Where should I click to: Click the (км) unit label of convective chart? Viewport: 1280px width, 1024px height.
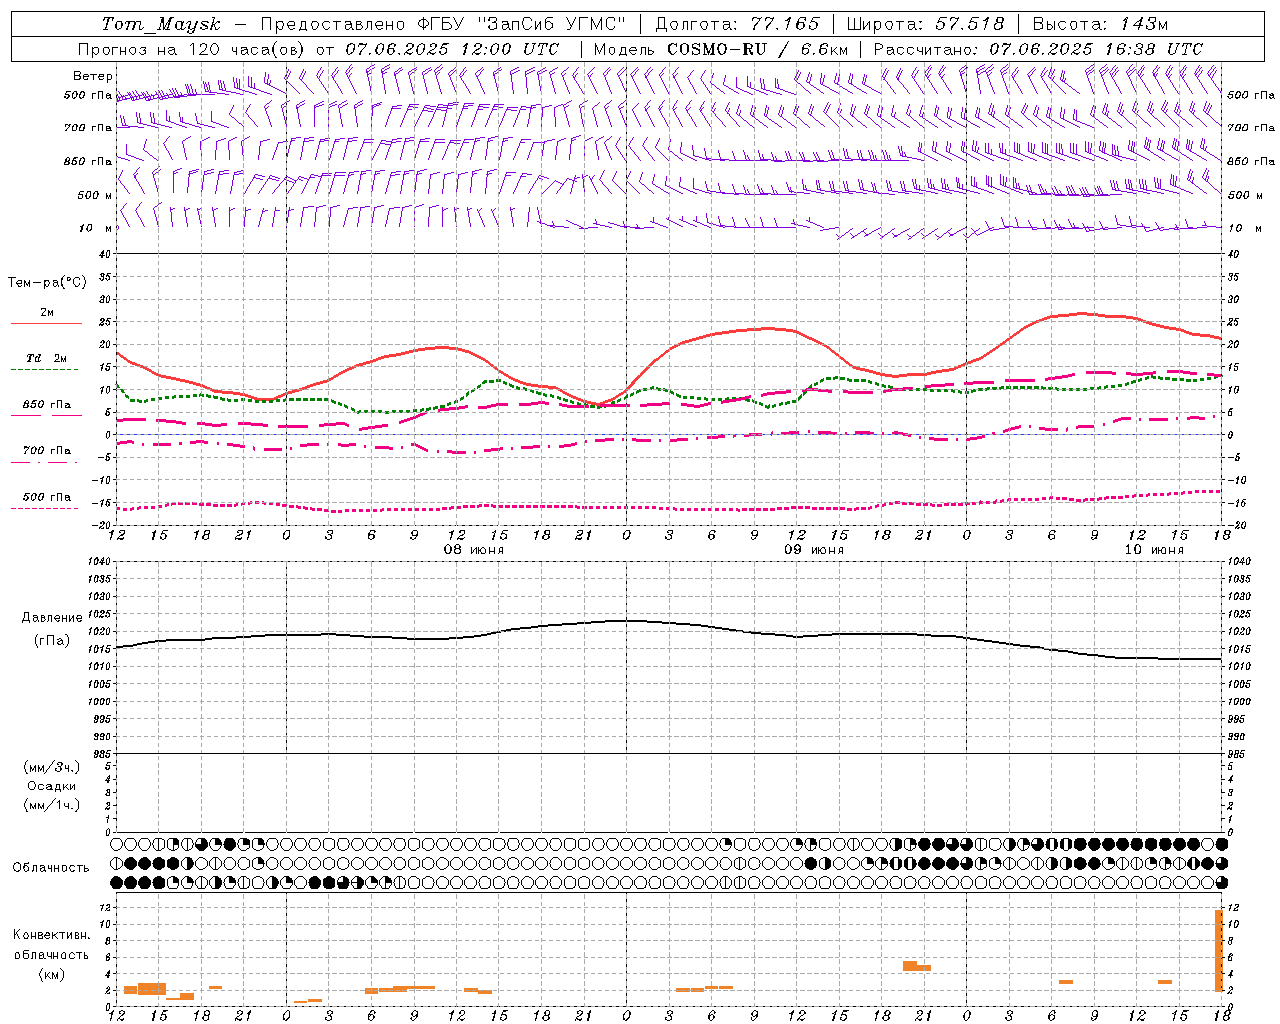(x=51, y=974)
